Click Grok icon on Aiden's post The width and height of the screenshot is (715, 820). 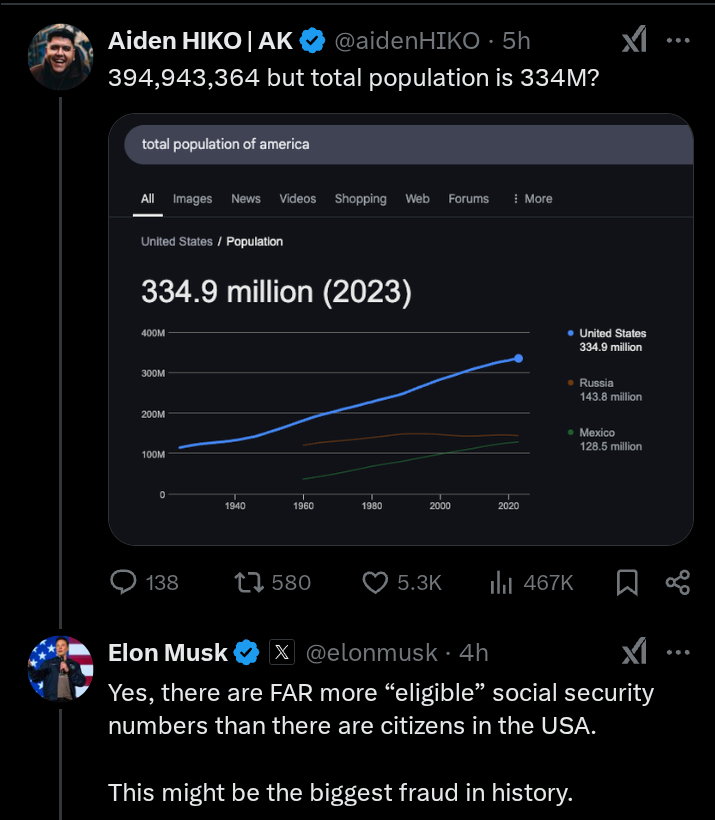(x=634, y=41)
